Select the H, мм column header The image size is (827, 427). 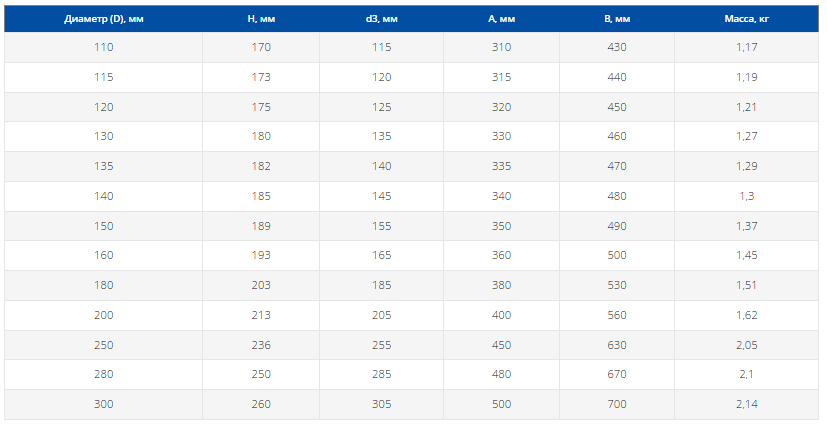[261, 19]
